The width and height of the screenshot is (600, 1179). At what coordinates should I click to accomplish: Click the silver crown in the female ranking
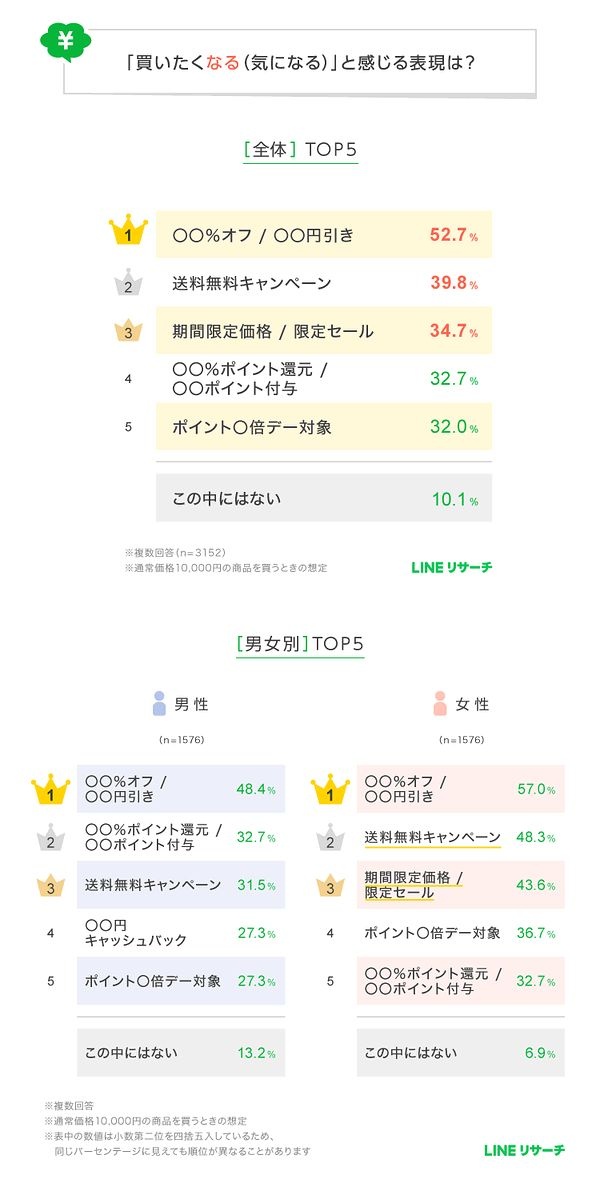point(330,838)
